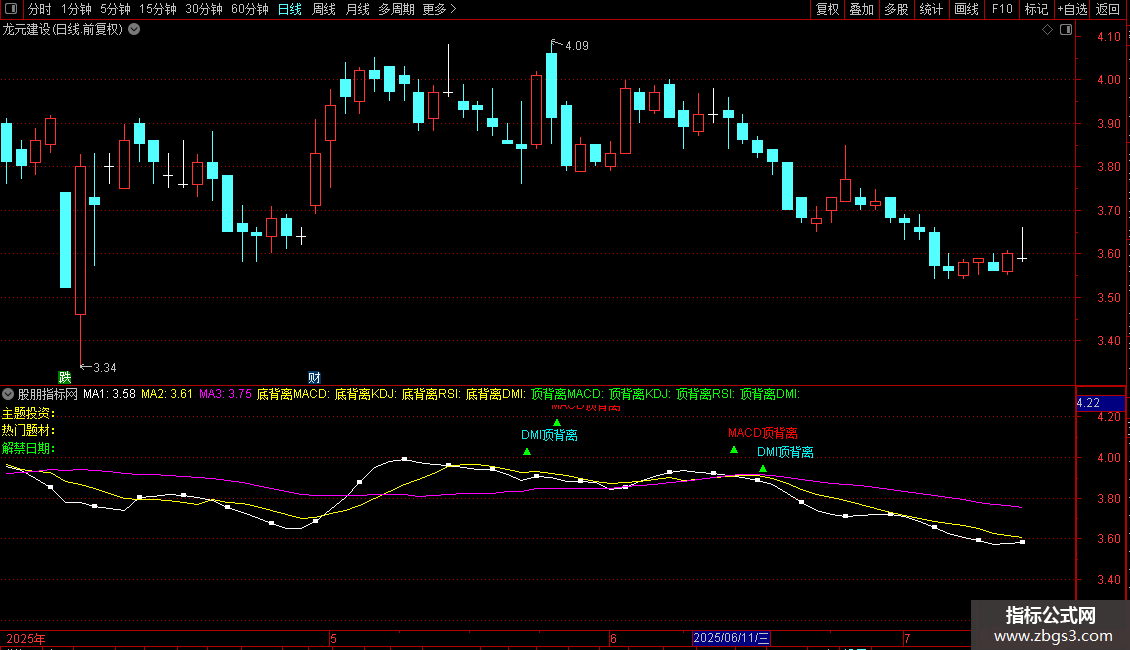Switch to the 月线 monthly chart

(357, 9)
